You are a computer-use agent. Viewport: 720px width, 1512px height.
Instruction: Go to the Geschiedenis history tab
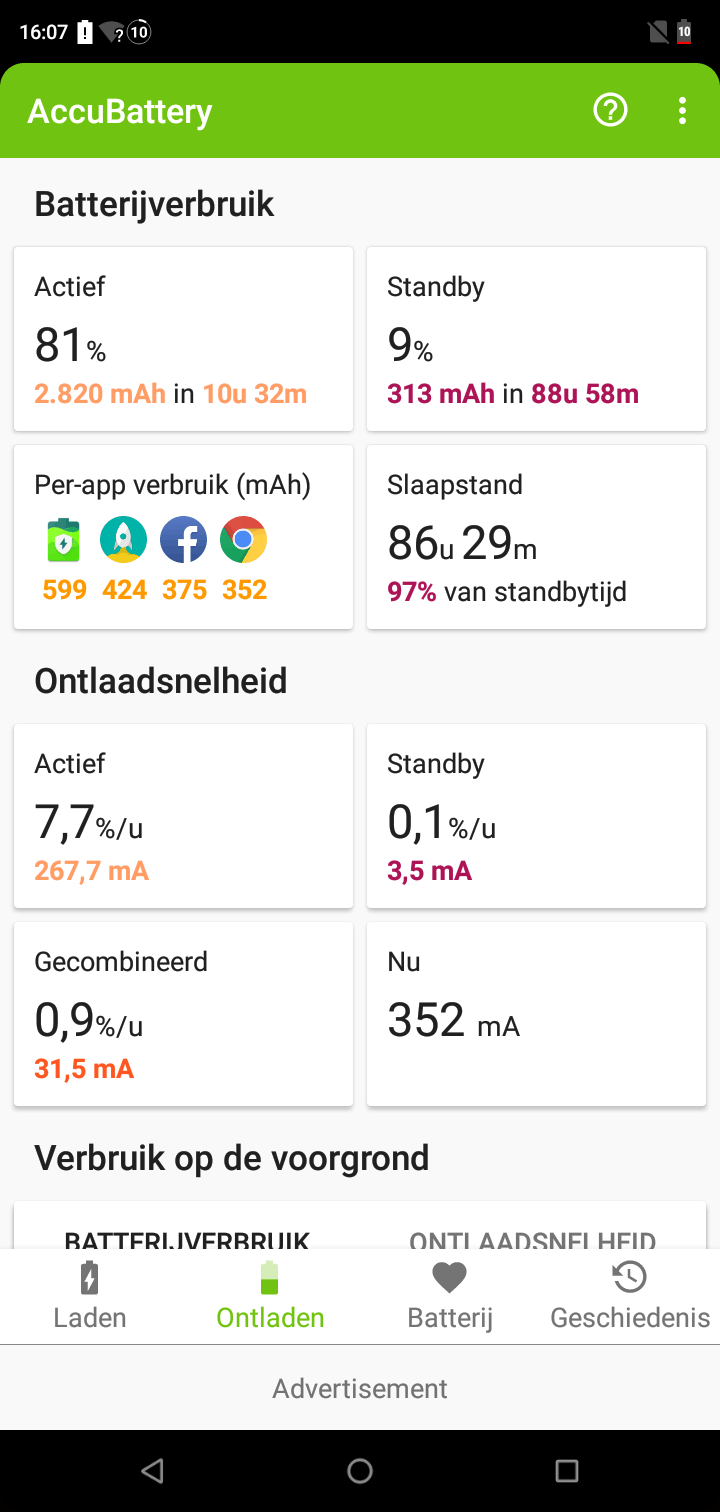coord(630,1296)
